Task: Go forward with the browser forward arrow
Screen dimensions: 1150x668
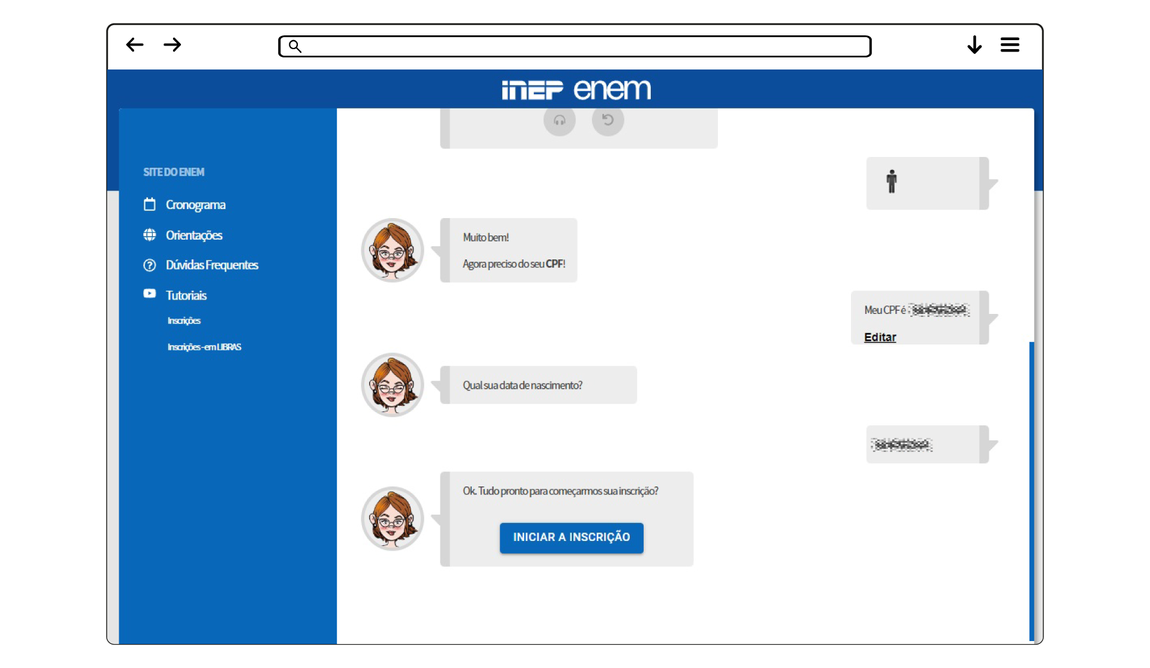Action: (172, 45)
